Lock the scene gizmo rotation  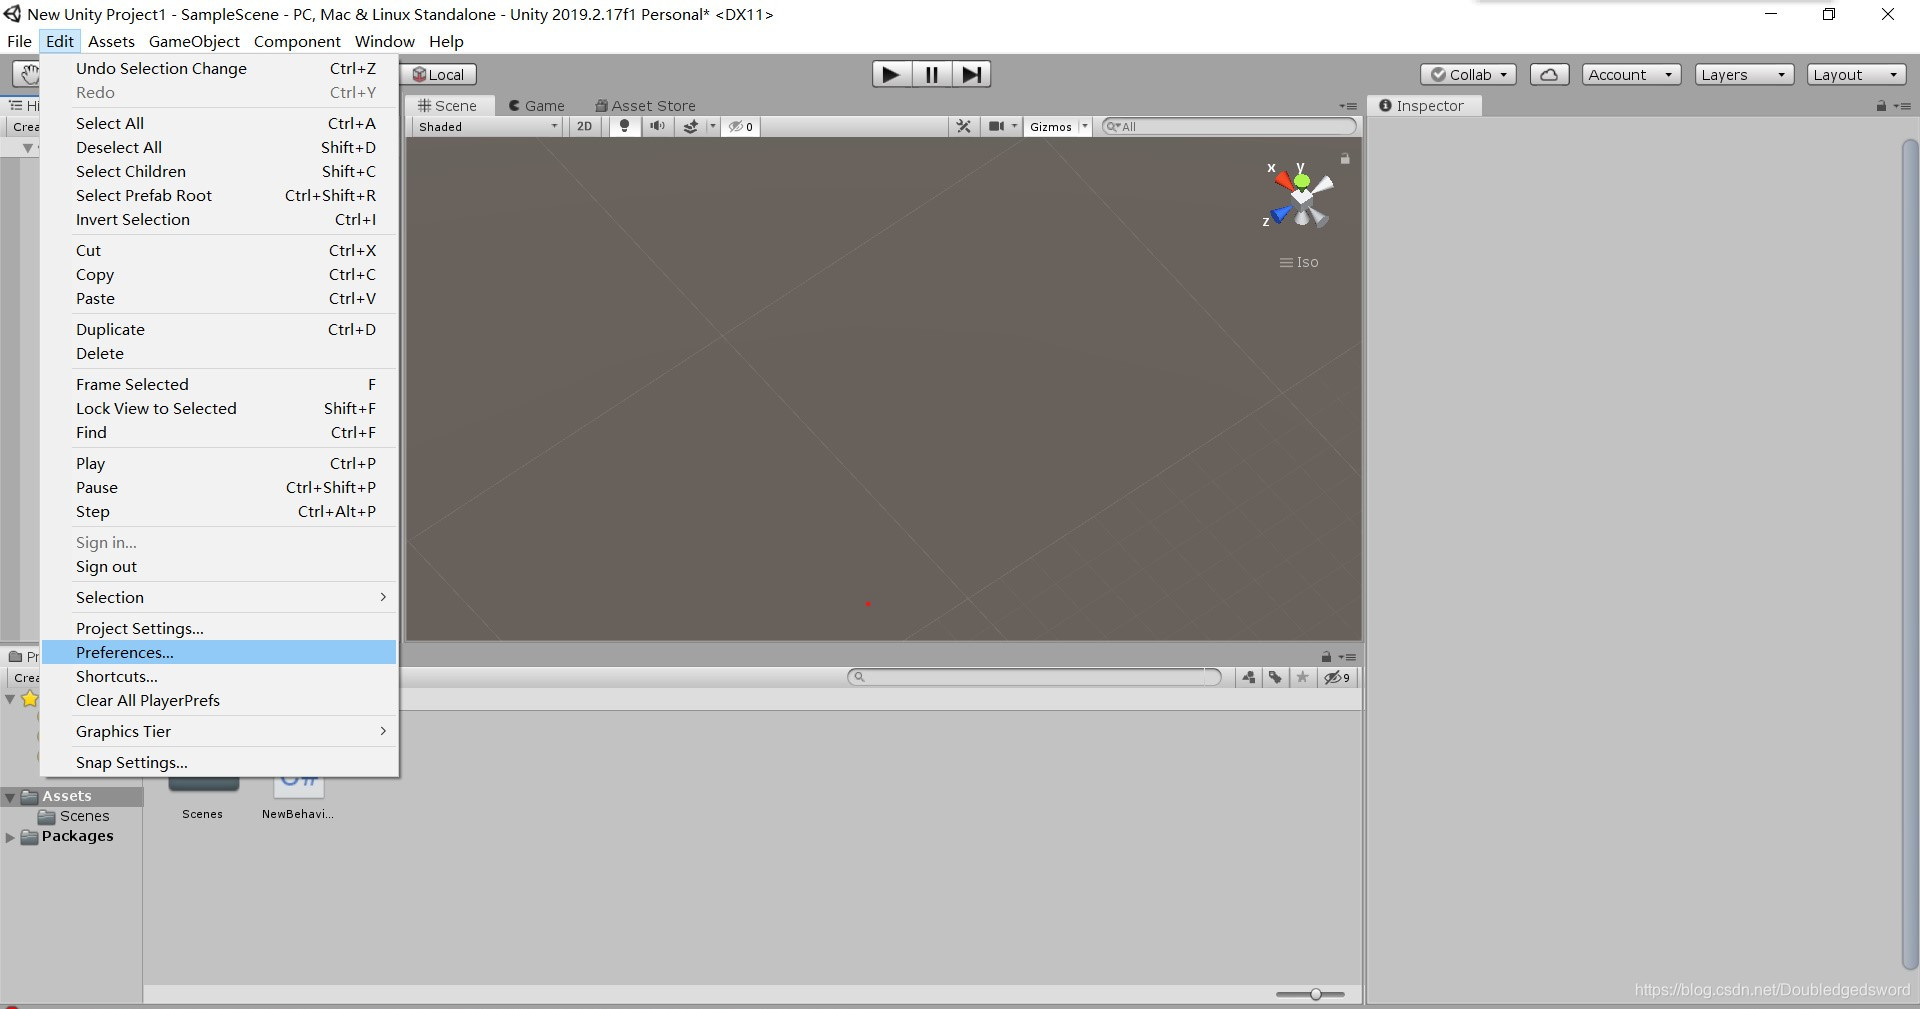(1345, 158)
